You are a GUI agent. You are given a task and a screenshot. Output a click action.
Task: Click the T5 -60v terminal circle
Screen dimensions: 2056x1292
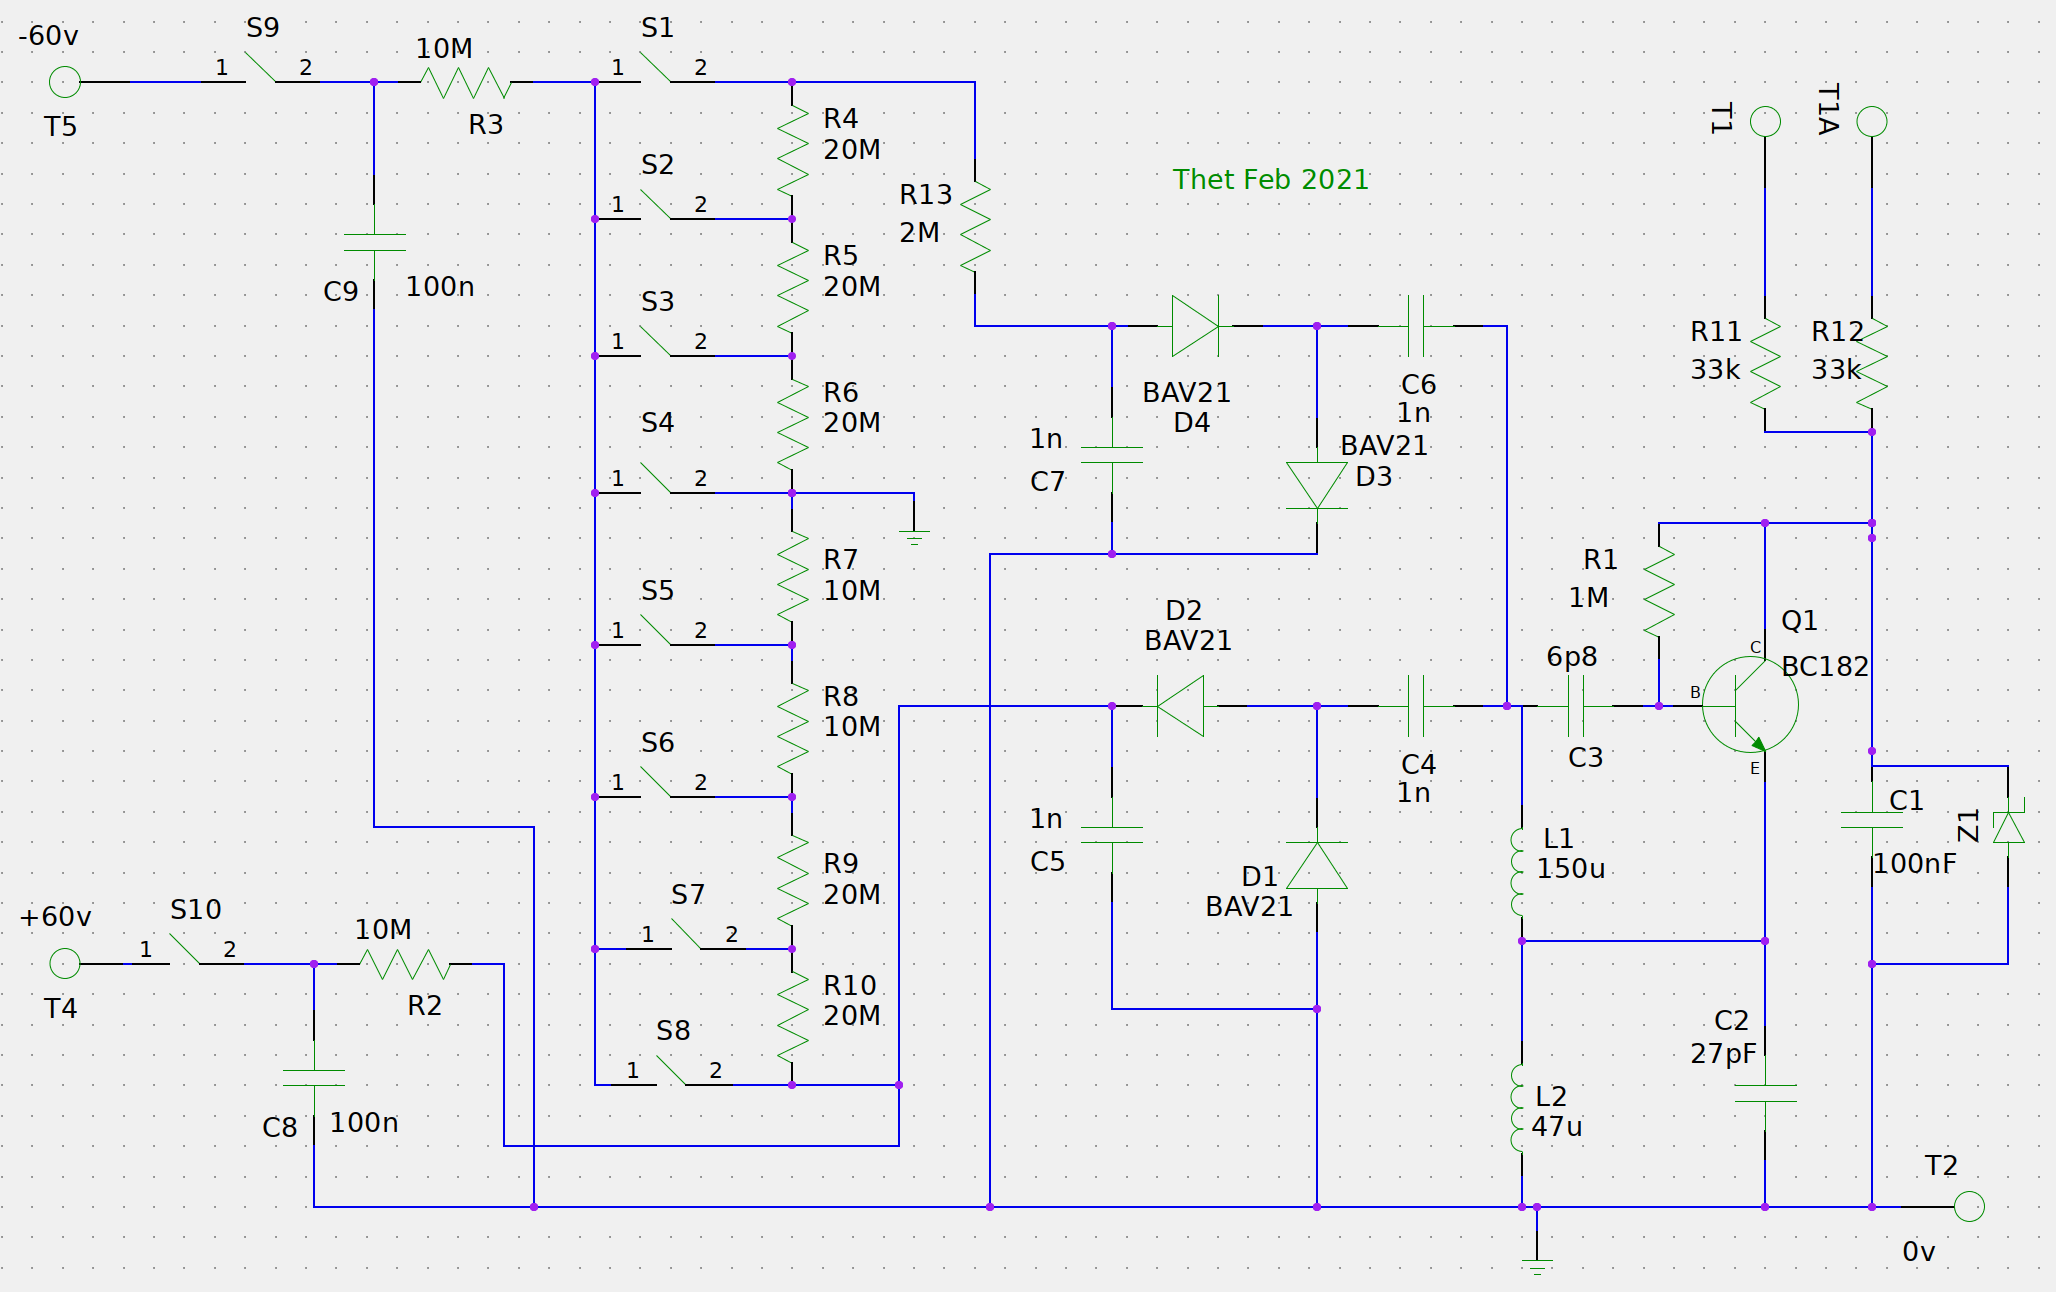pyautogui.click(x=65, y=82)
